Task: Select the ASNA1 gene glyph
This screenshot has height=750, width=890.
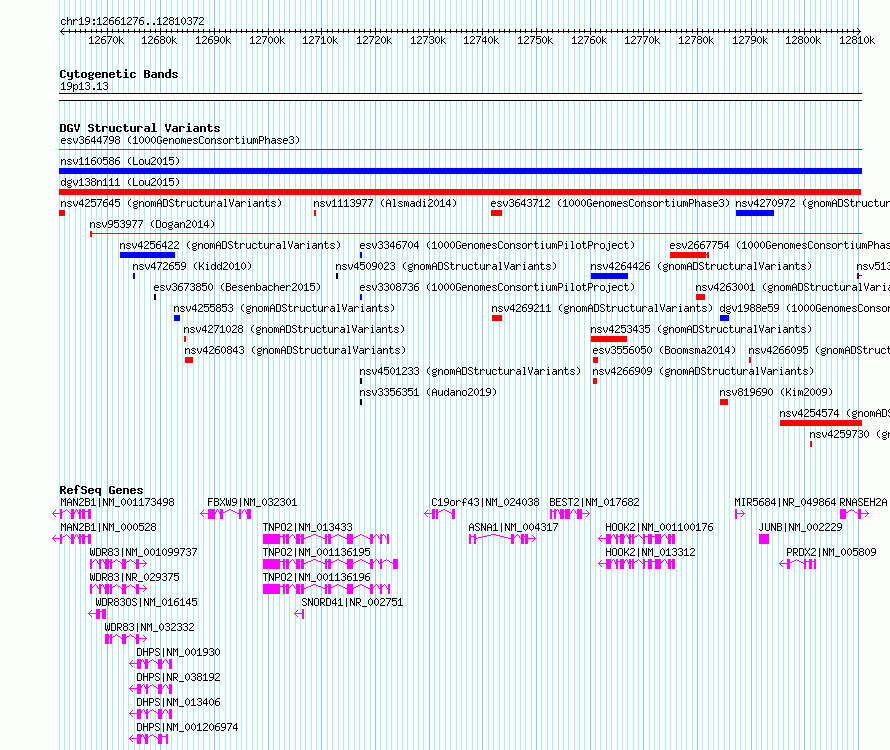Action: point(500,539)
